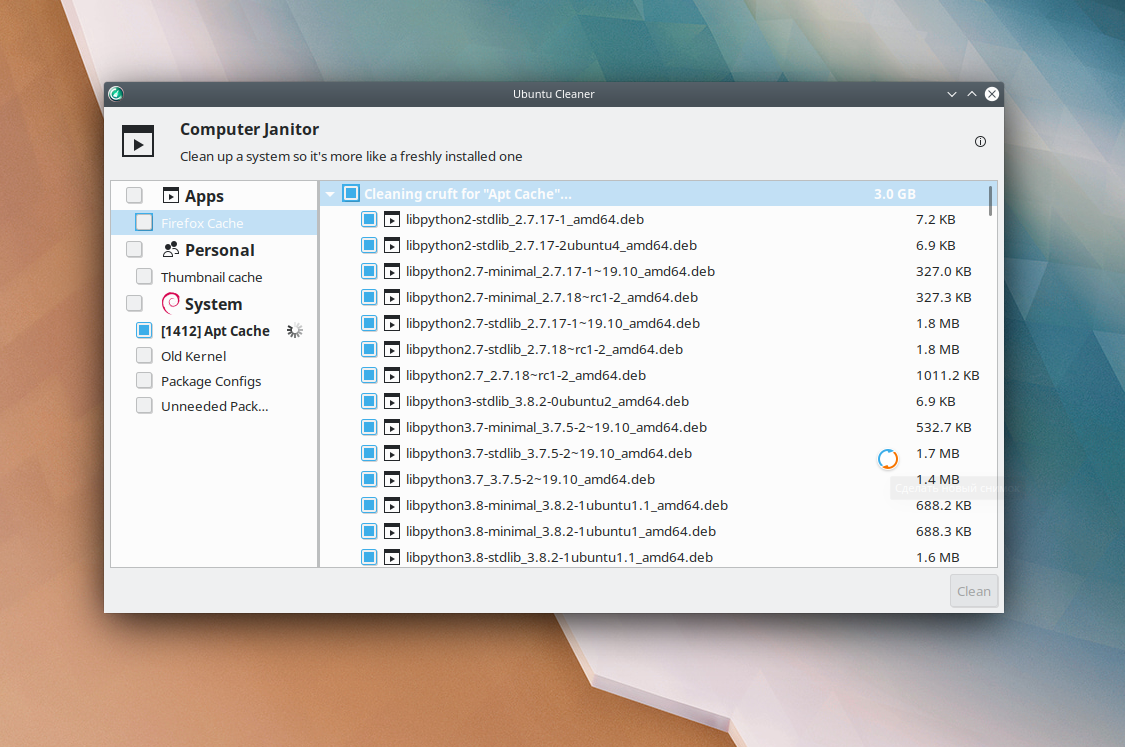Select Old Kernel in the sidebar

pyautogui.click(x=194, y=356)
